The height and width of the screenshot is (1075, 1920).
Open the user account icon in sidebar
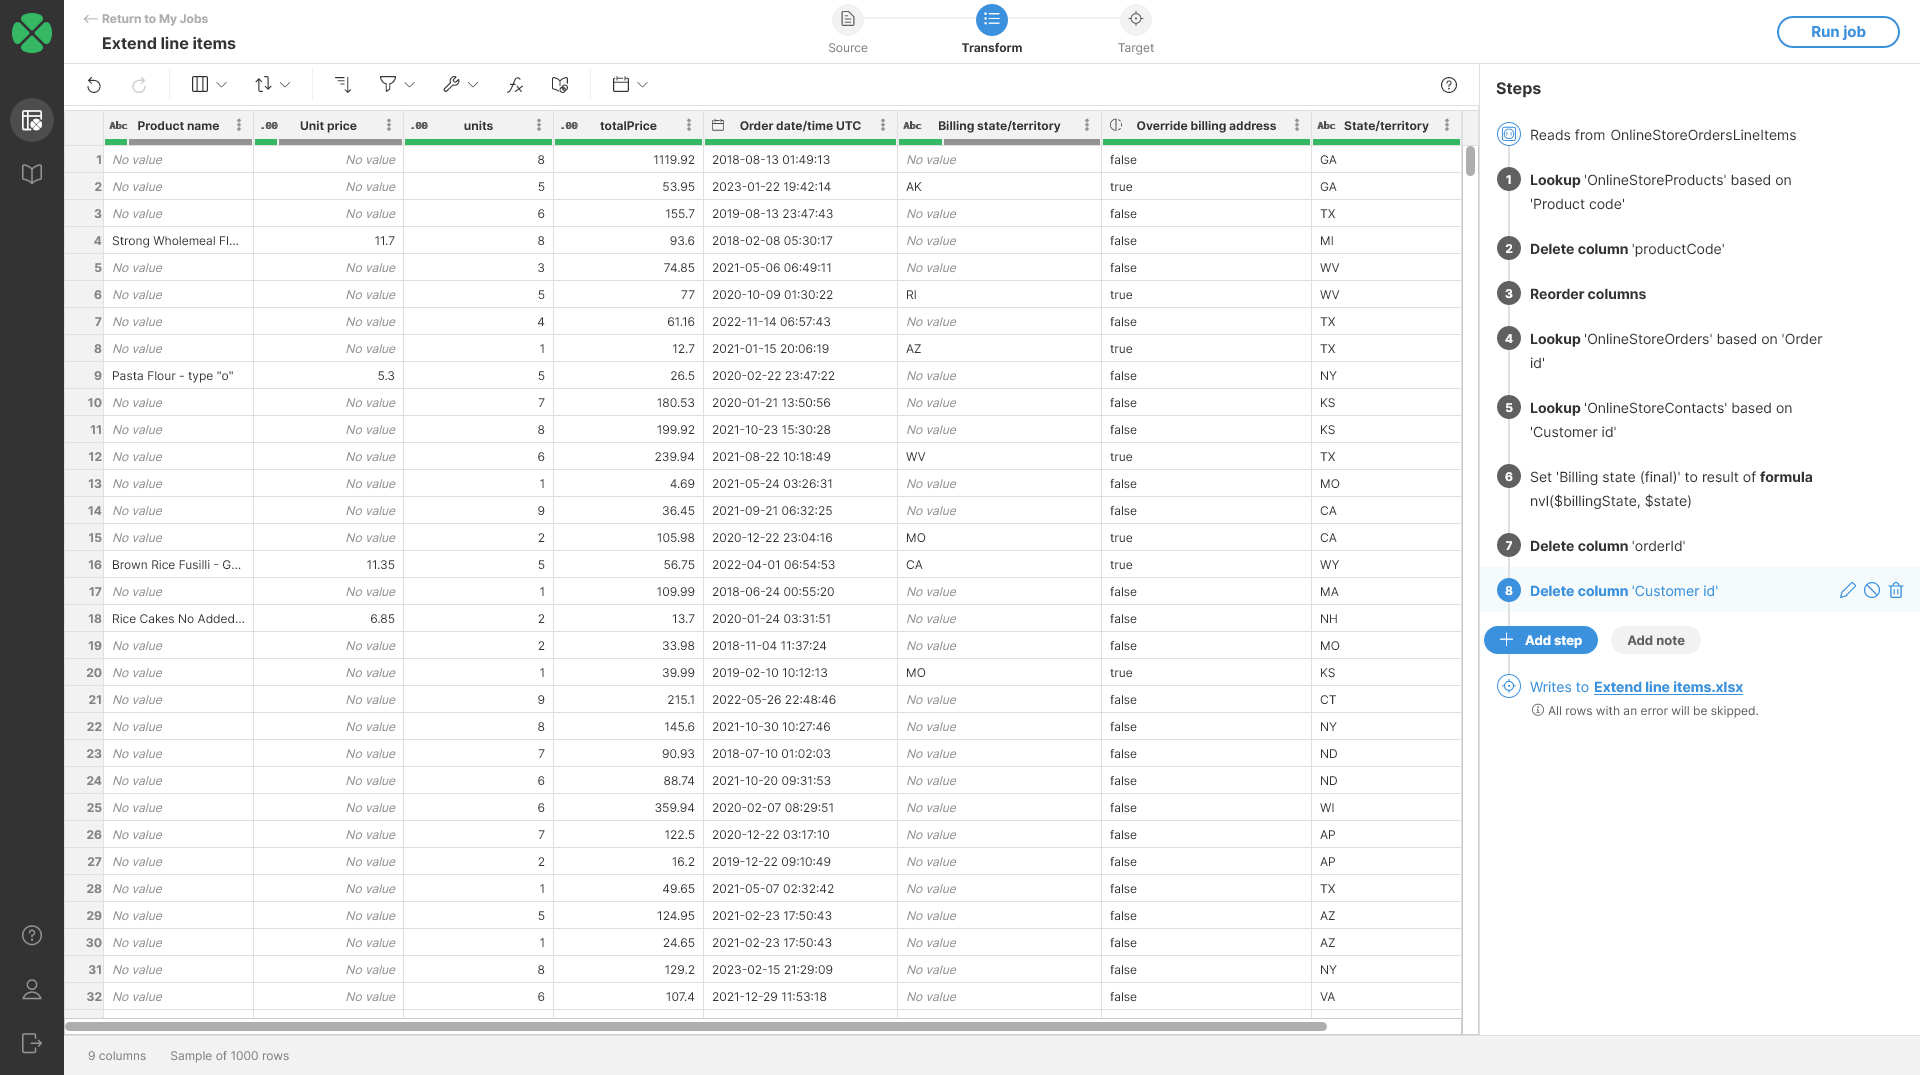(x=32, y=989)
